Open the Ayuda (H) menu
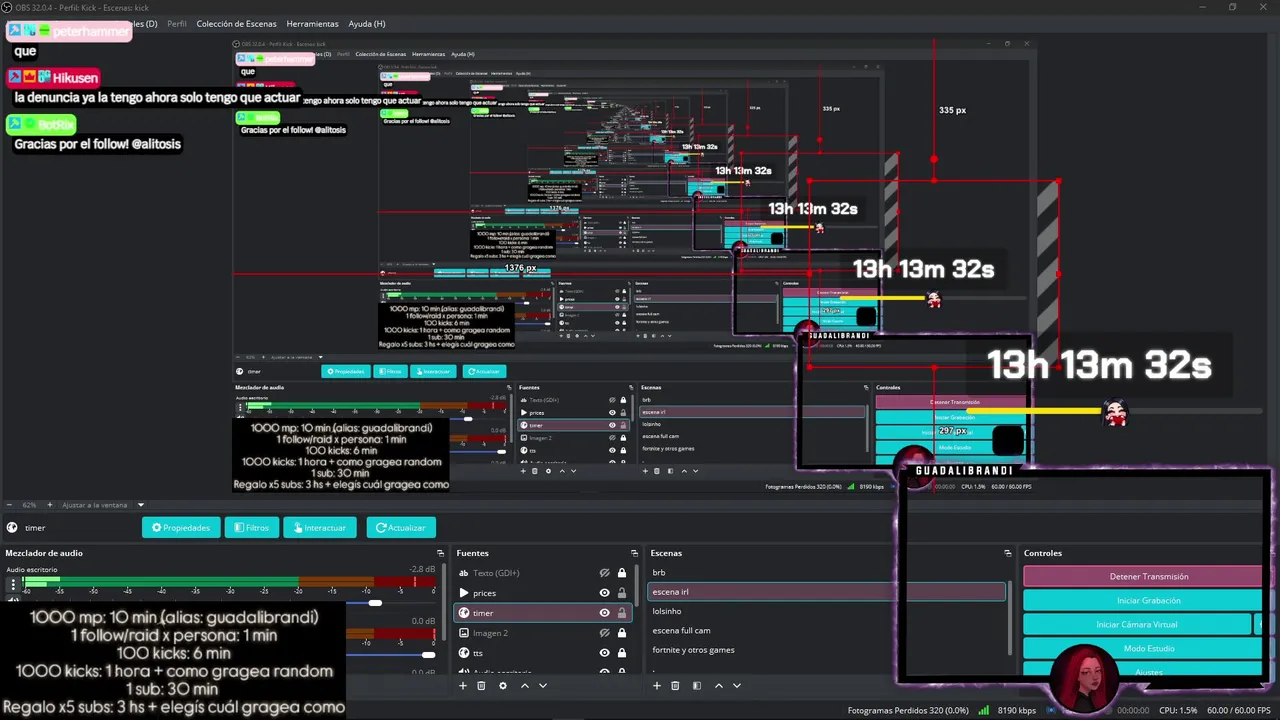Viewport: 1280px width, 720px height. [x=367, y=24]
